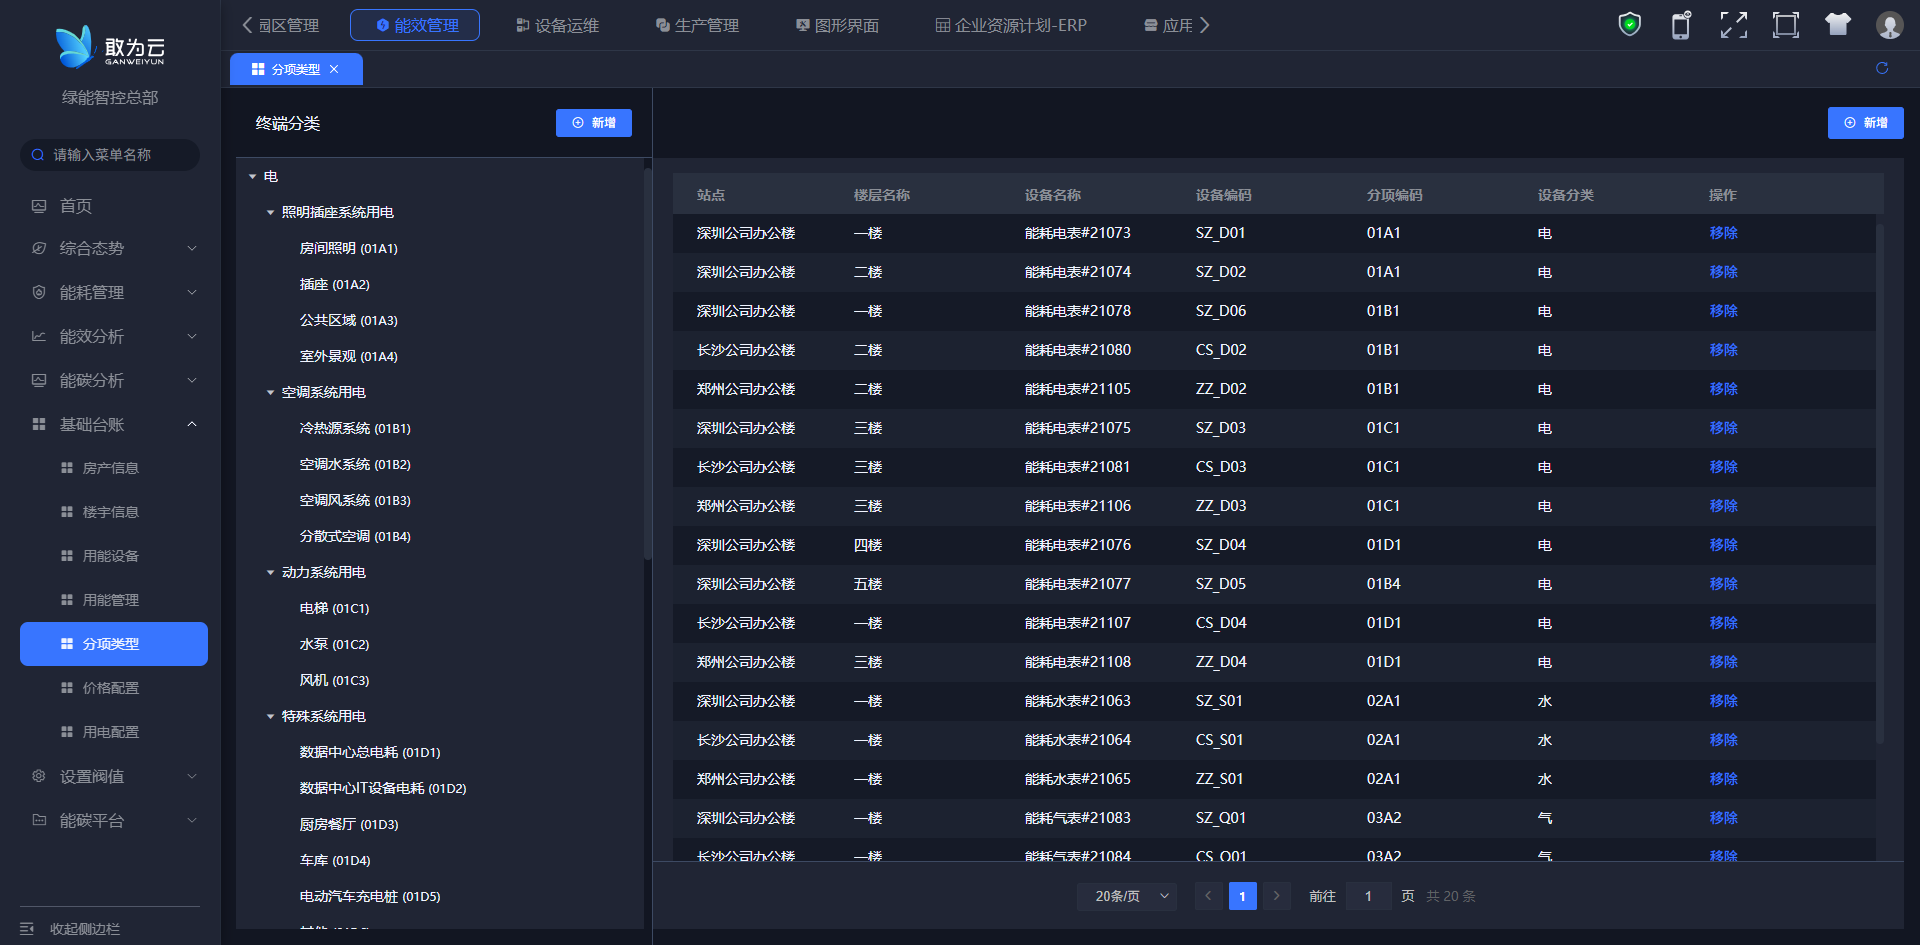Close the 分项类型 tab
Viewport: 1920px width, 945px height.
click(x=334, y=69)
